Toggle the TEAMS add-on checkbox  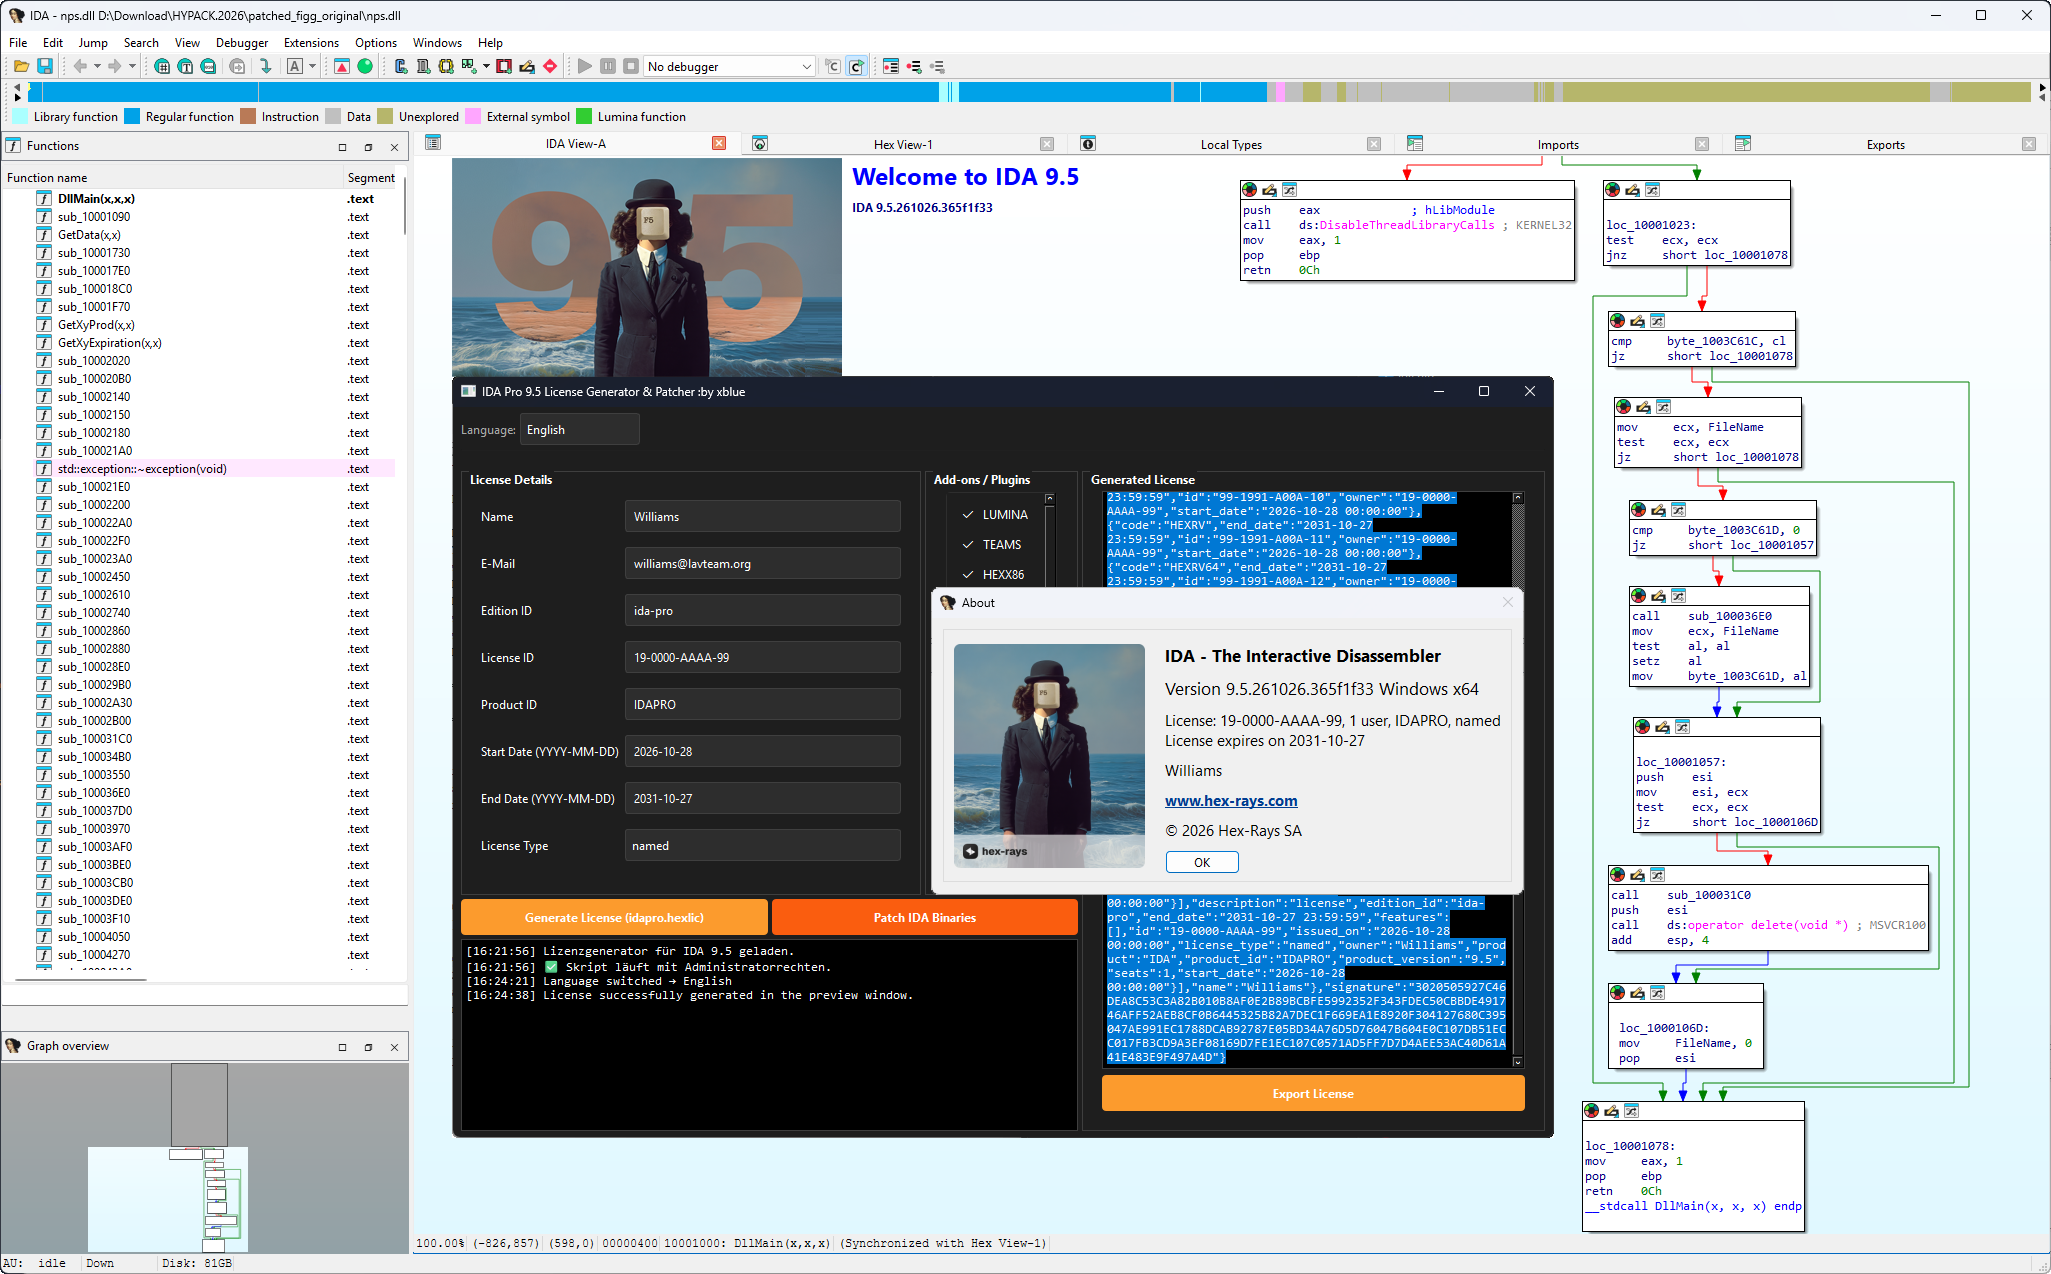(x=968, y=544)
